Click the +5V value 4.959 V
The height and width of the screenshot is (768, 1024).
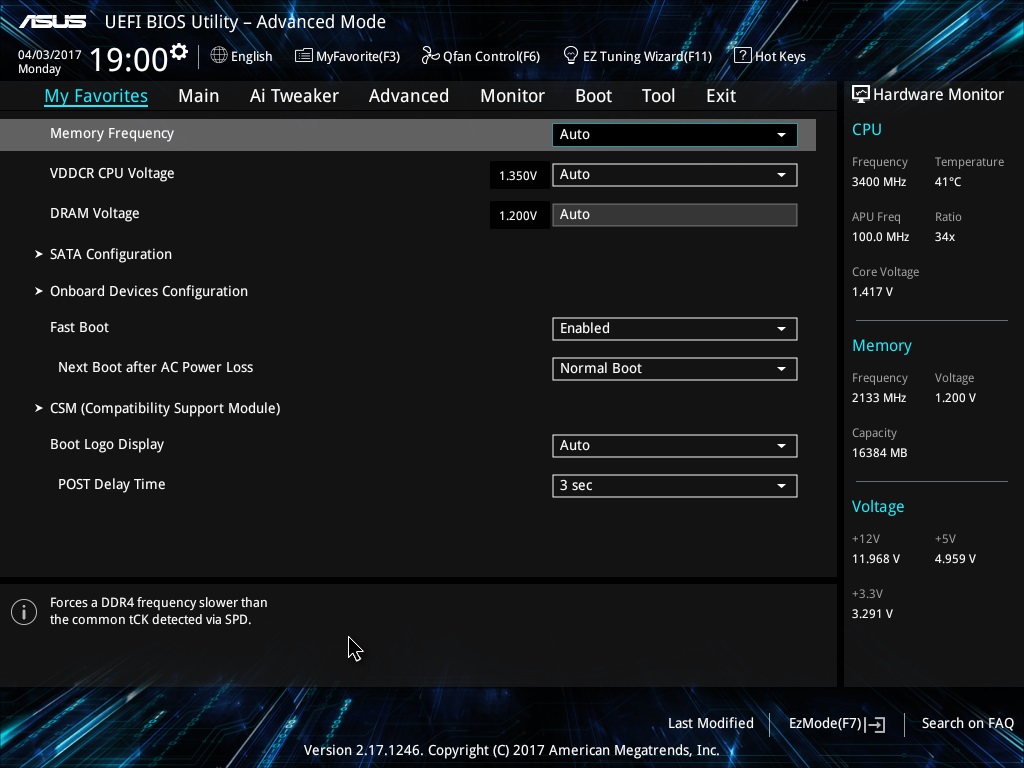point(955,559)
